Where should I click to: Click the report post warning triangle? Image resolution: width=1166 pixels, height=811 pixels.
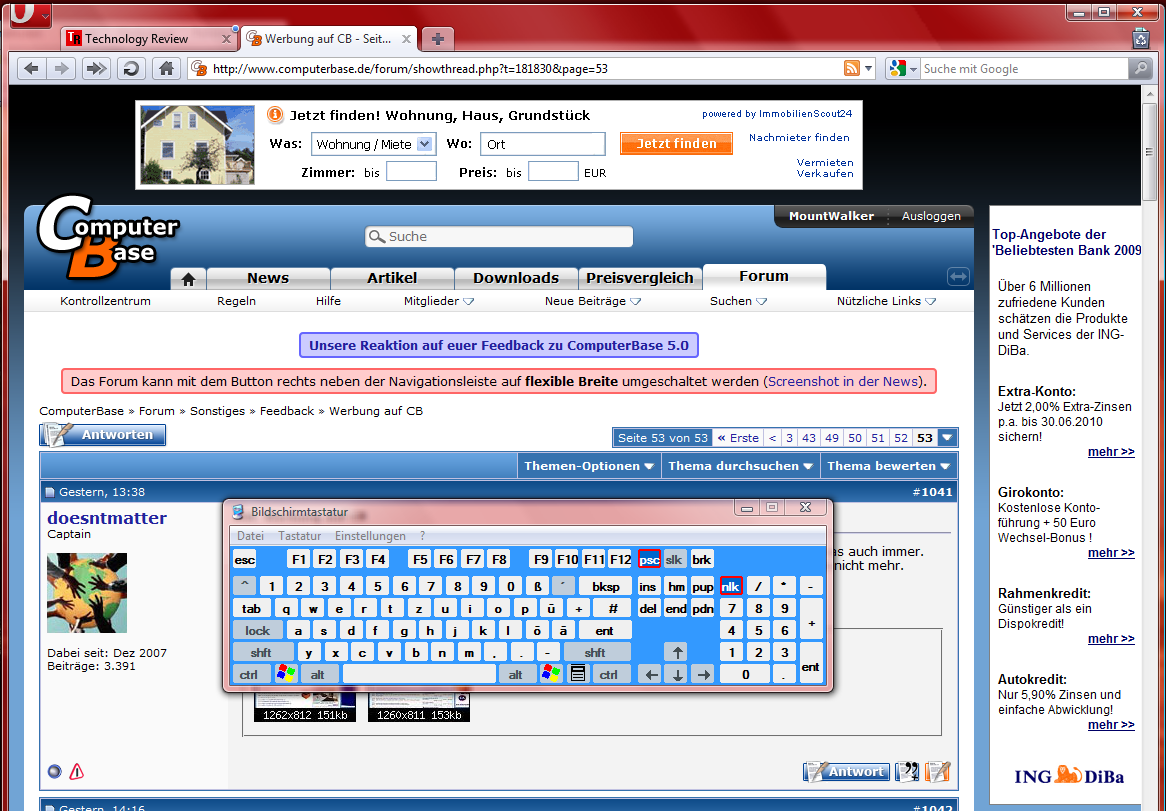click(x=77, y=772)
